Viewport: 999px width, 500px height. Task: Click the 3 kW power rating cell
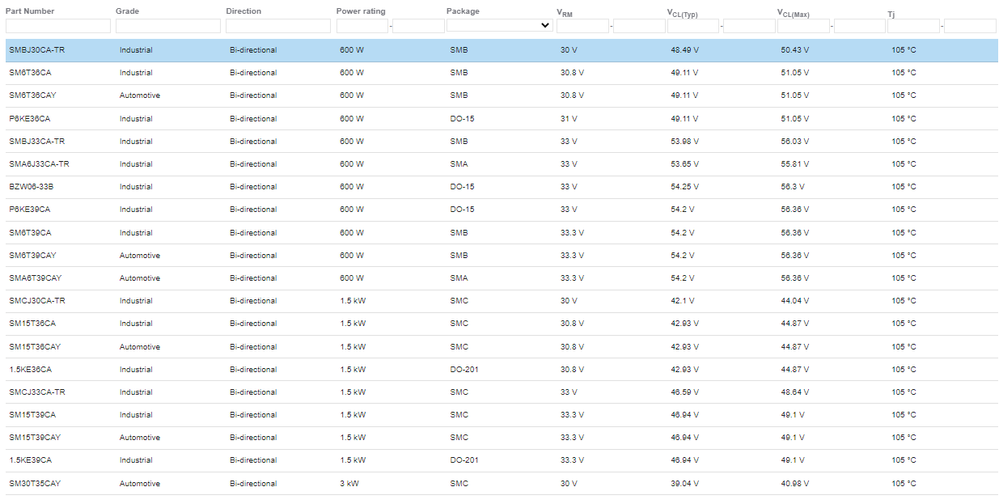[349, 483]
